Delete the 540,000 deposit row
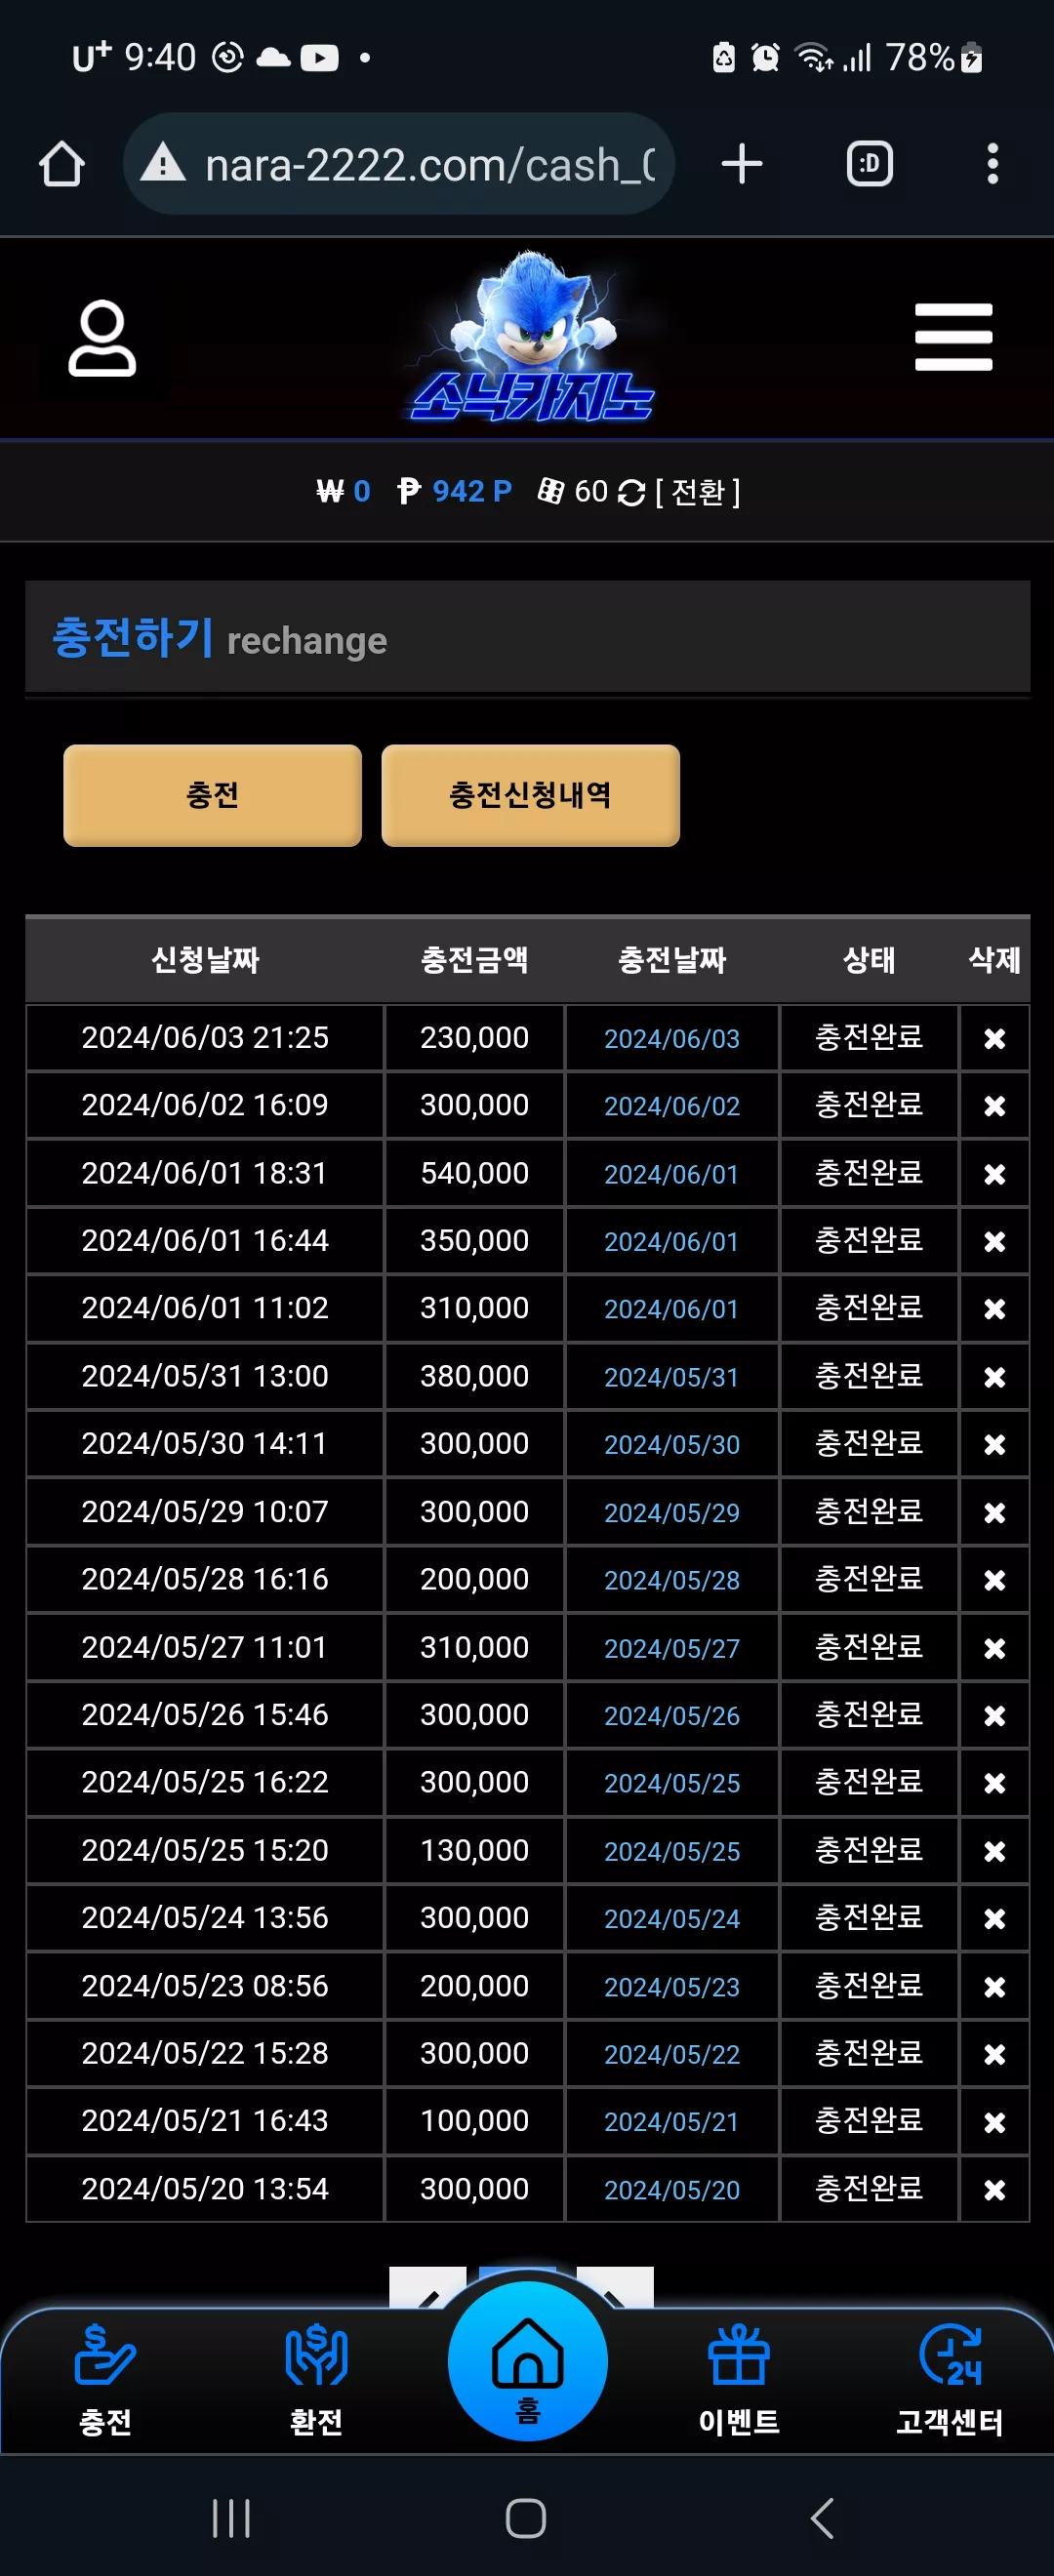 click(x=994, y=1174)
